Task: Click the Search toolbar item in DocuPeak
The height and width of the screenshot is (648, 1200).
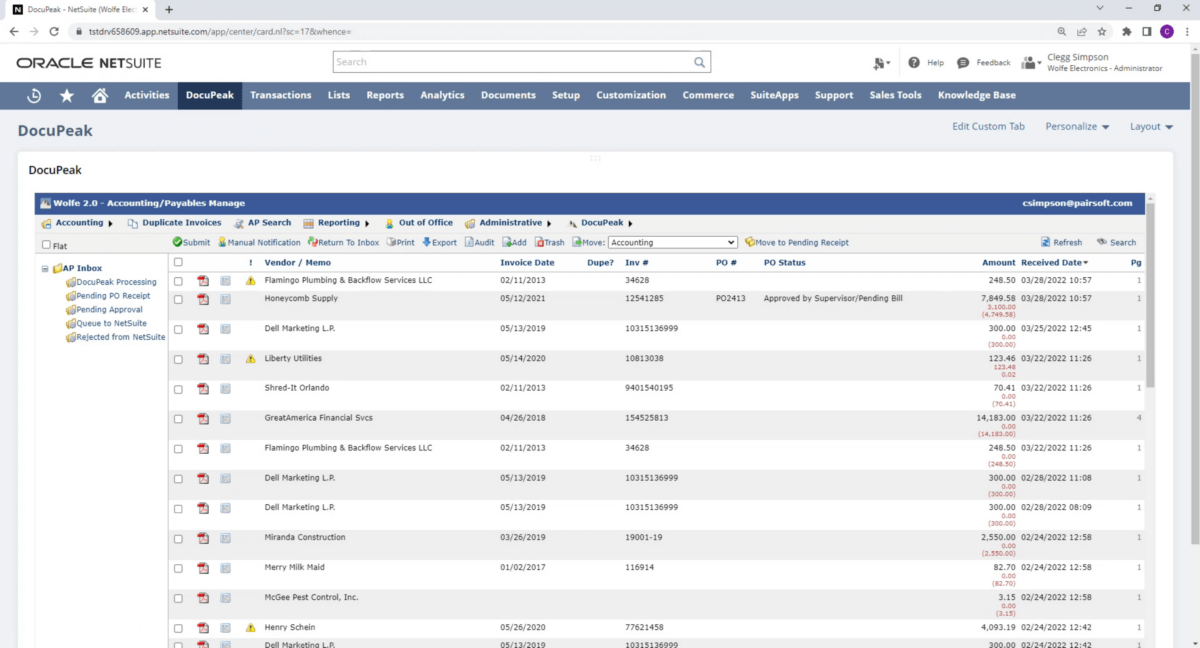Action: 1116,242
